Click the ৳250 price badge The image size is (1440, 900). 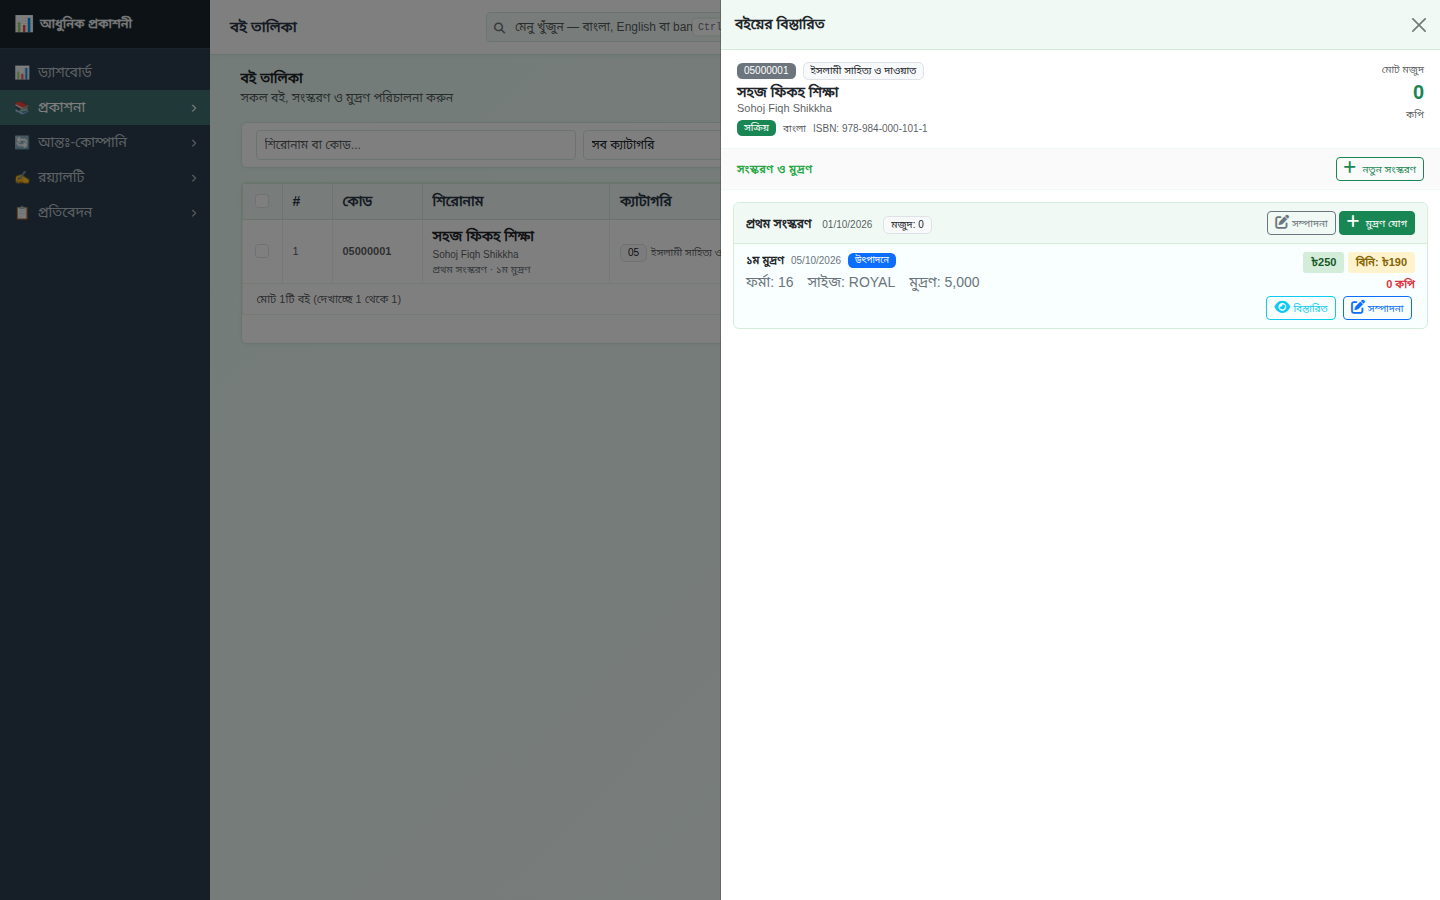[1324, 262]
